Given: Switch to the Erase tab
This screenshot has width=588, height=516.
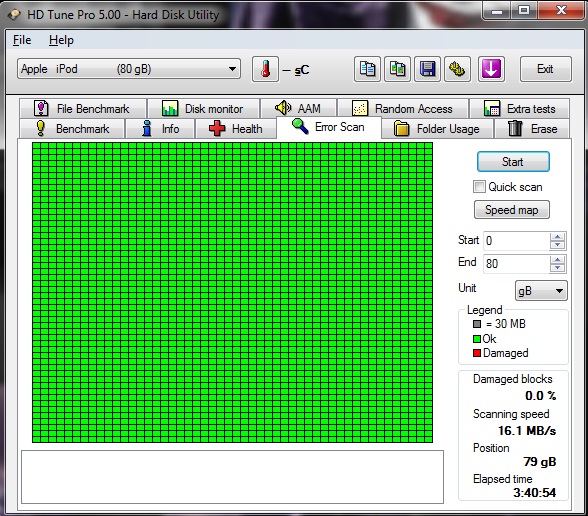Looking at the screenshot, I should [x=532, y=129].
